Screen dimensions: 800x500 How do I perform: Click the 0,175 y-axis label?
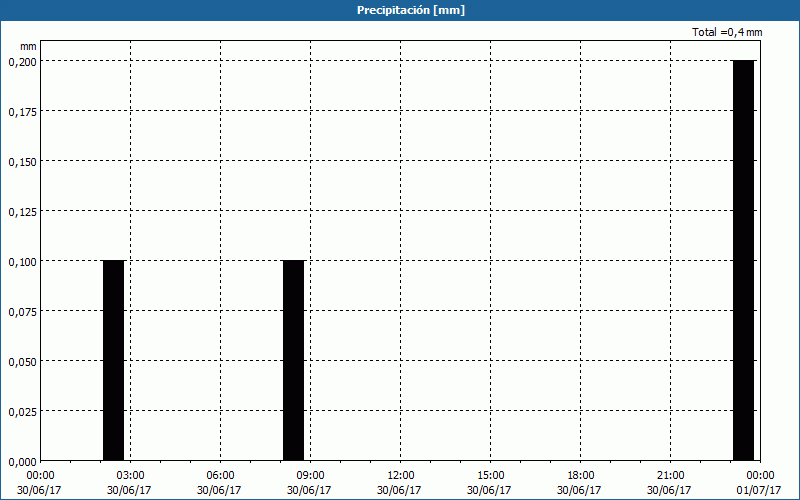[22, 111]
